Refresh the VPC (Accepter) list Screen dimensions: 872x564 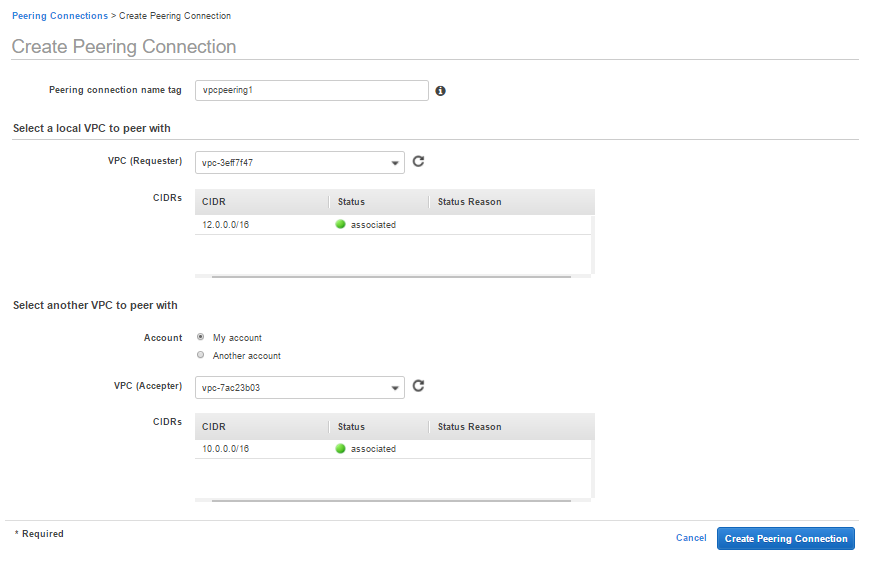pyautogui.click(x=418, y=386)
